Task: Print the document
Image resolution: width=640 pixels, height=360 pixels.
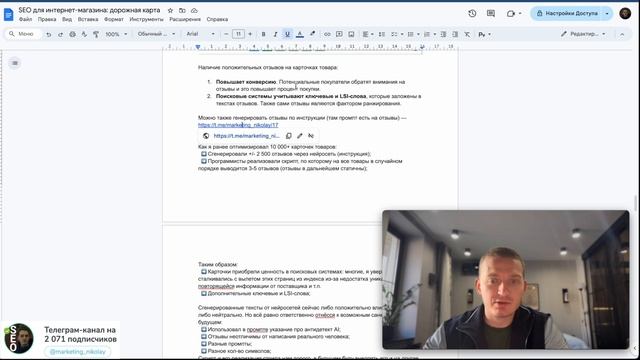Action: [72, 34]
